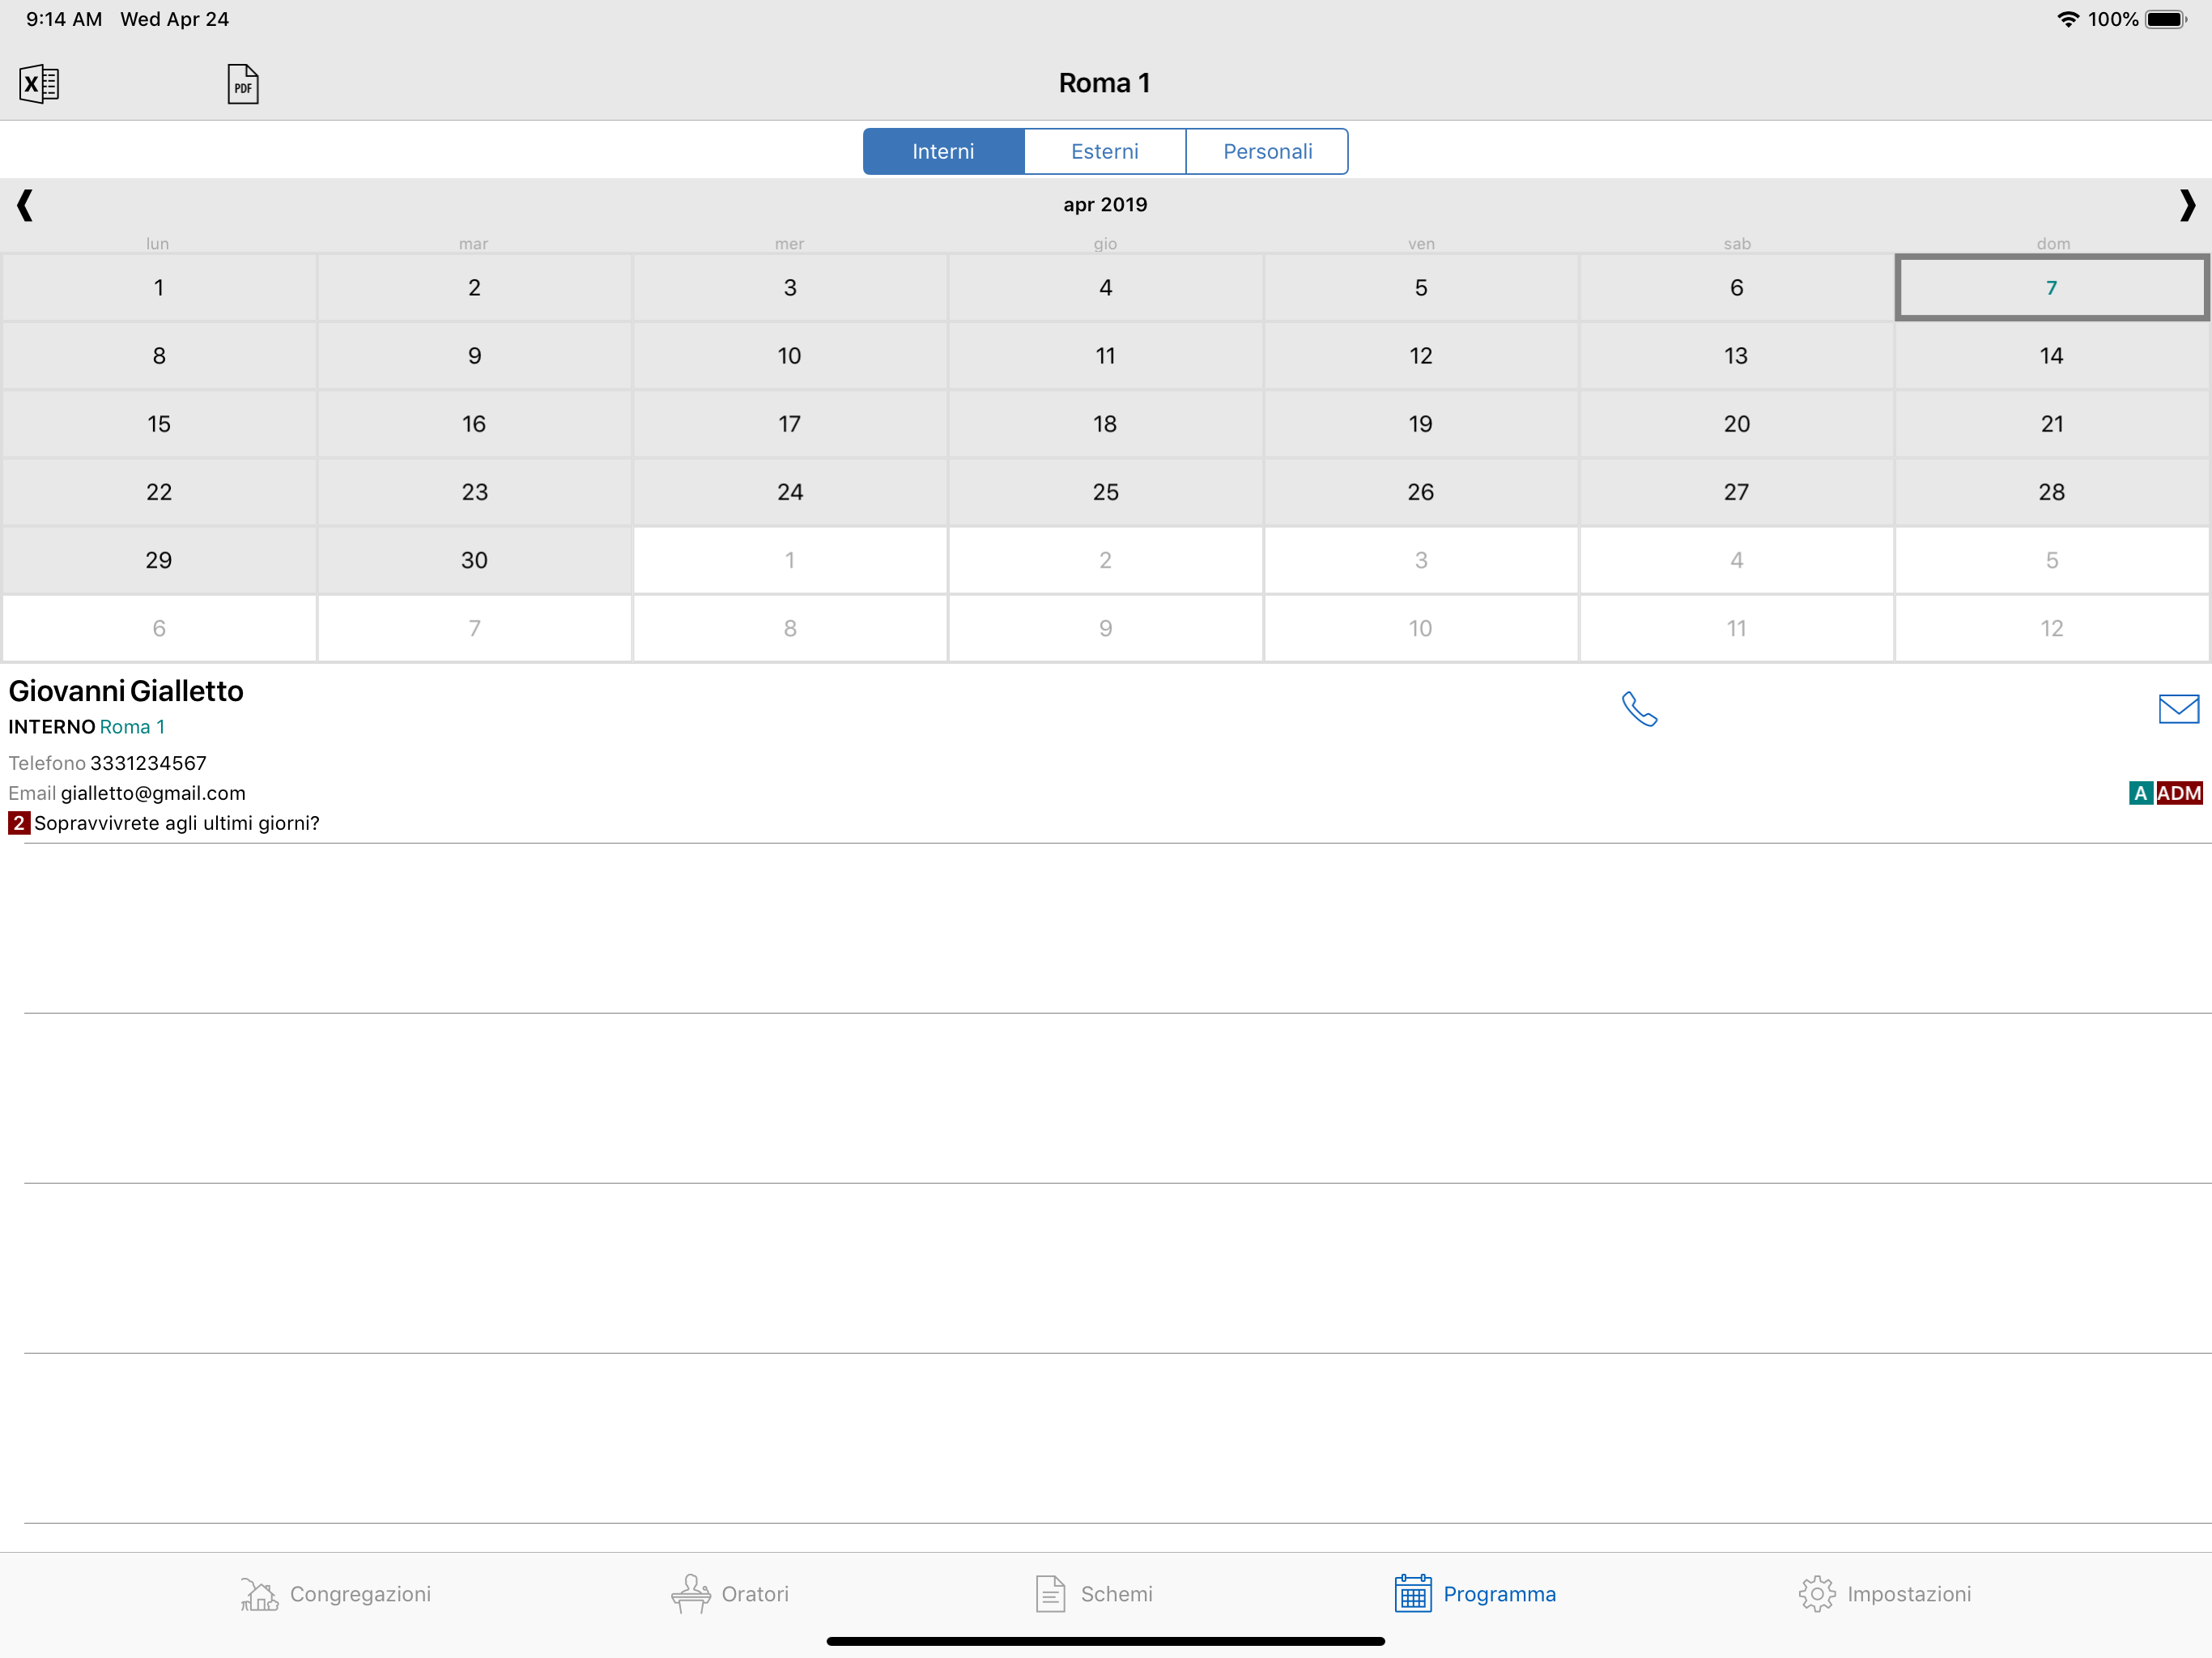Call Giovanni Gialletto with phone icon

[x=1639, y=709]
